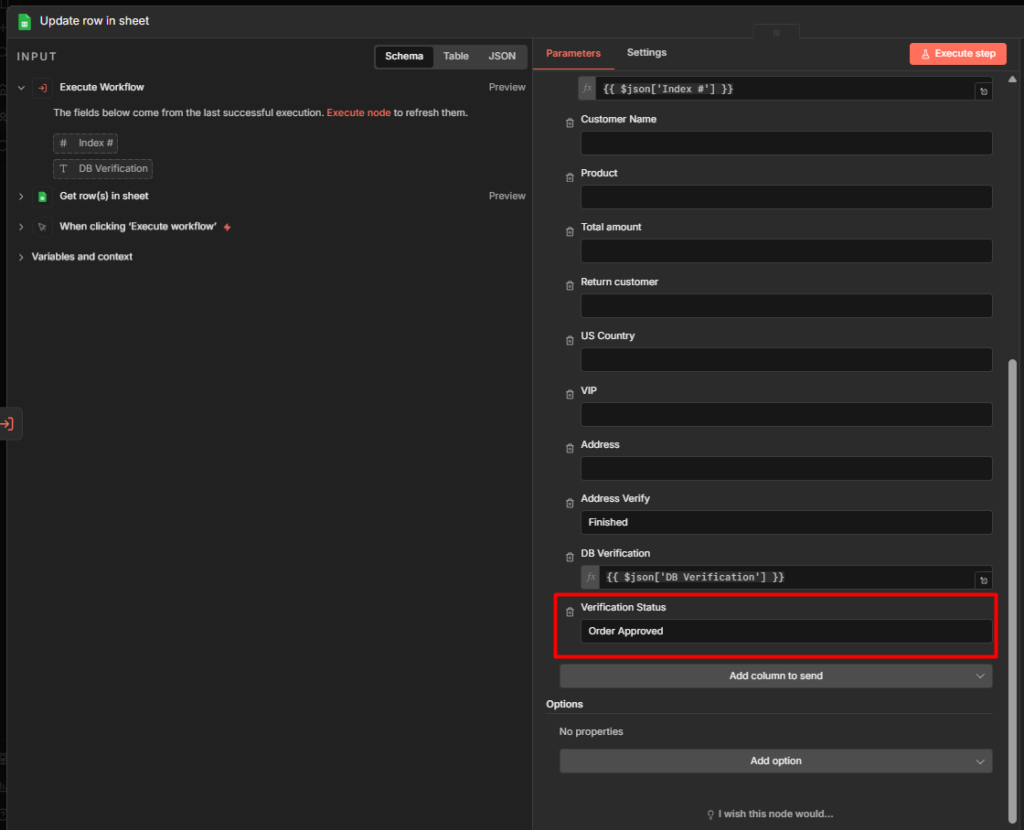Viewport: 1024px width, 830px height.
Task: Collapse the Execute Workflow section
Action: pyautogui.click(x=20, y=87)
